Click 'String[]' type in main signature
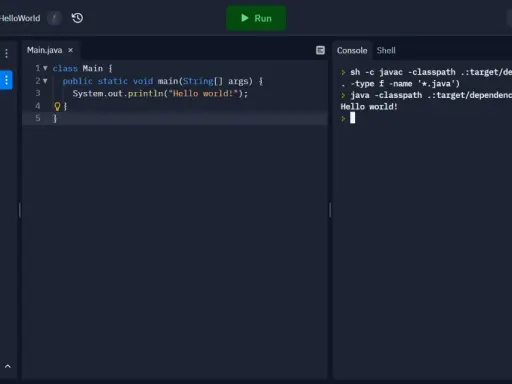The height and width of the screenshot is (384, 512). point(203,81)
